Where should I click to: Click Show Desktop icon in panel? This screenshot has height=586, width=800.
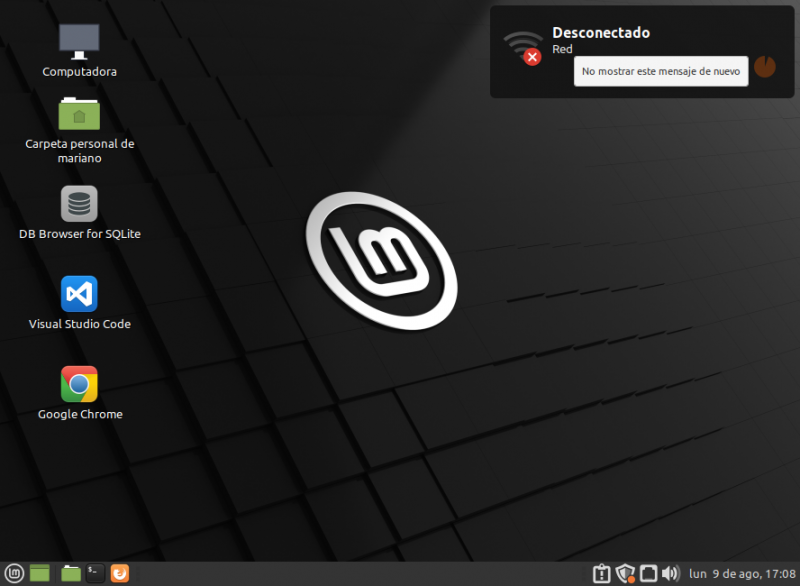[x=40, y=573]
